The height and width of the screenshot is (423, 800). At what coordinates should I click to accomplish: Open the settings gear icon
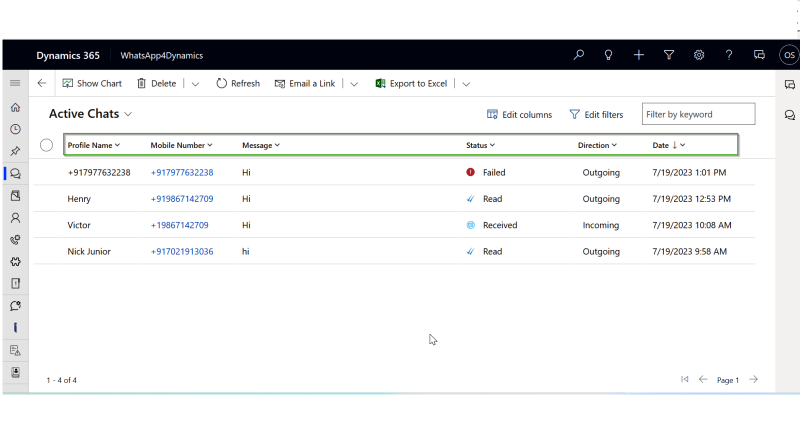coord(699,55)
